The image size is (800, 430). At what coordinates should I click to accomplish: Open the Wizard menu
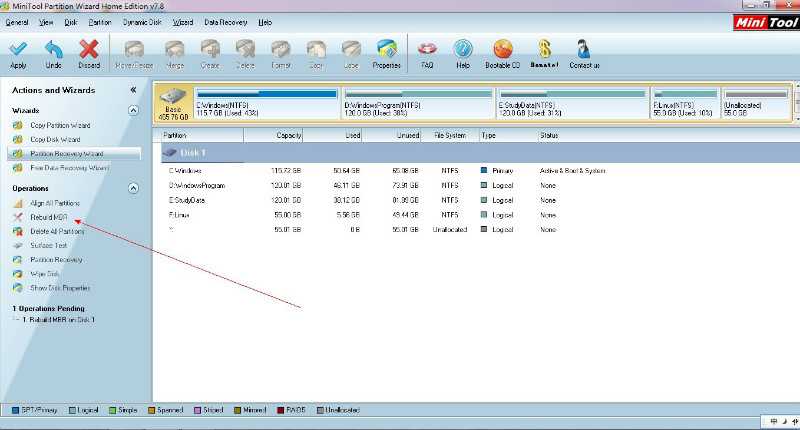(x=183, y=22)
